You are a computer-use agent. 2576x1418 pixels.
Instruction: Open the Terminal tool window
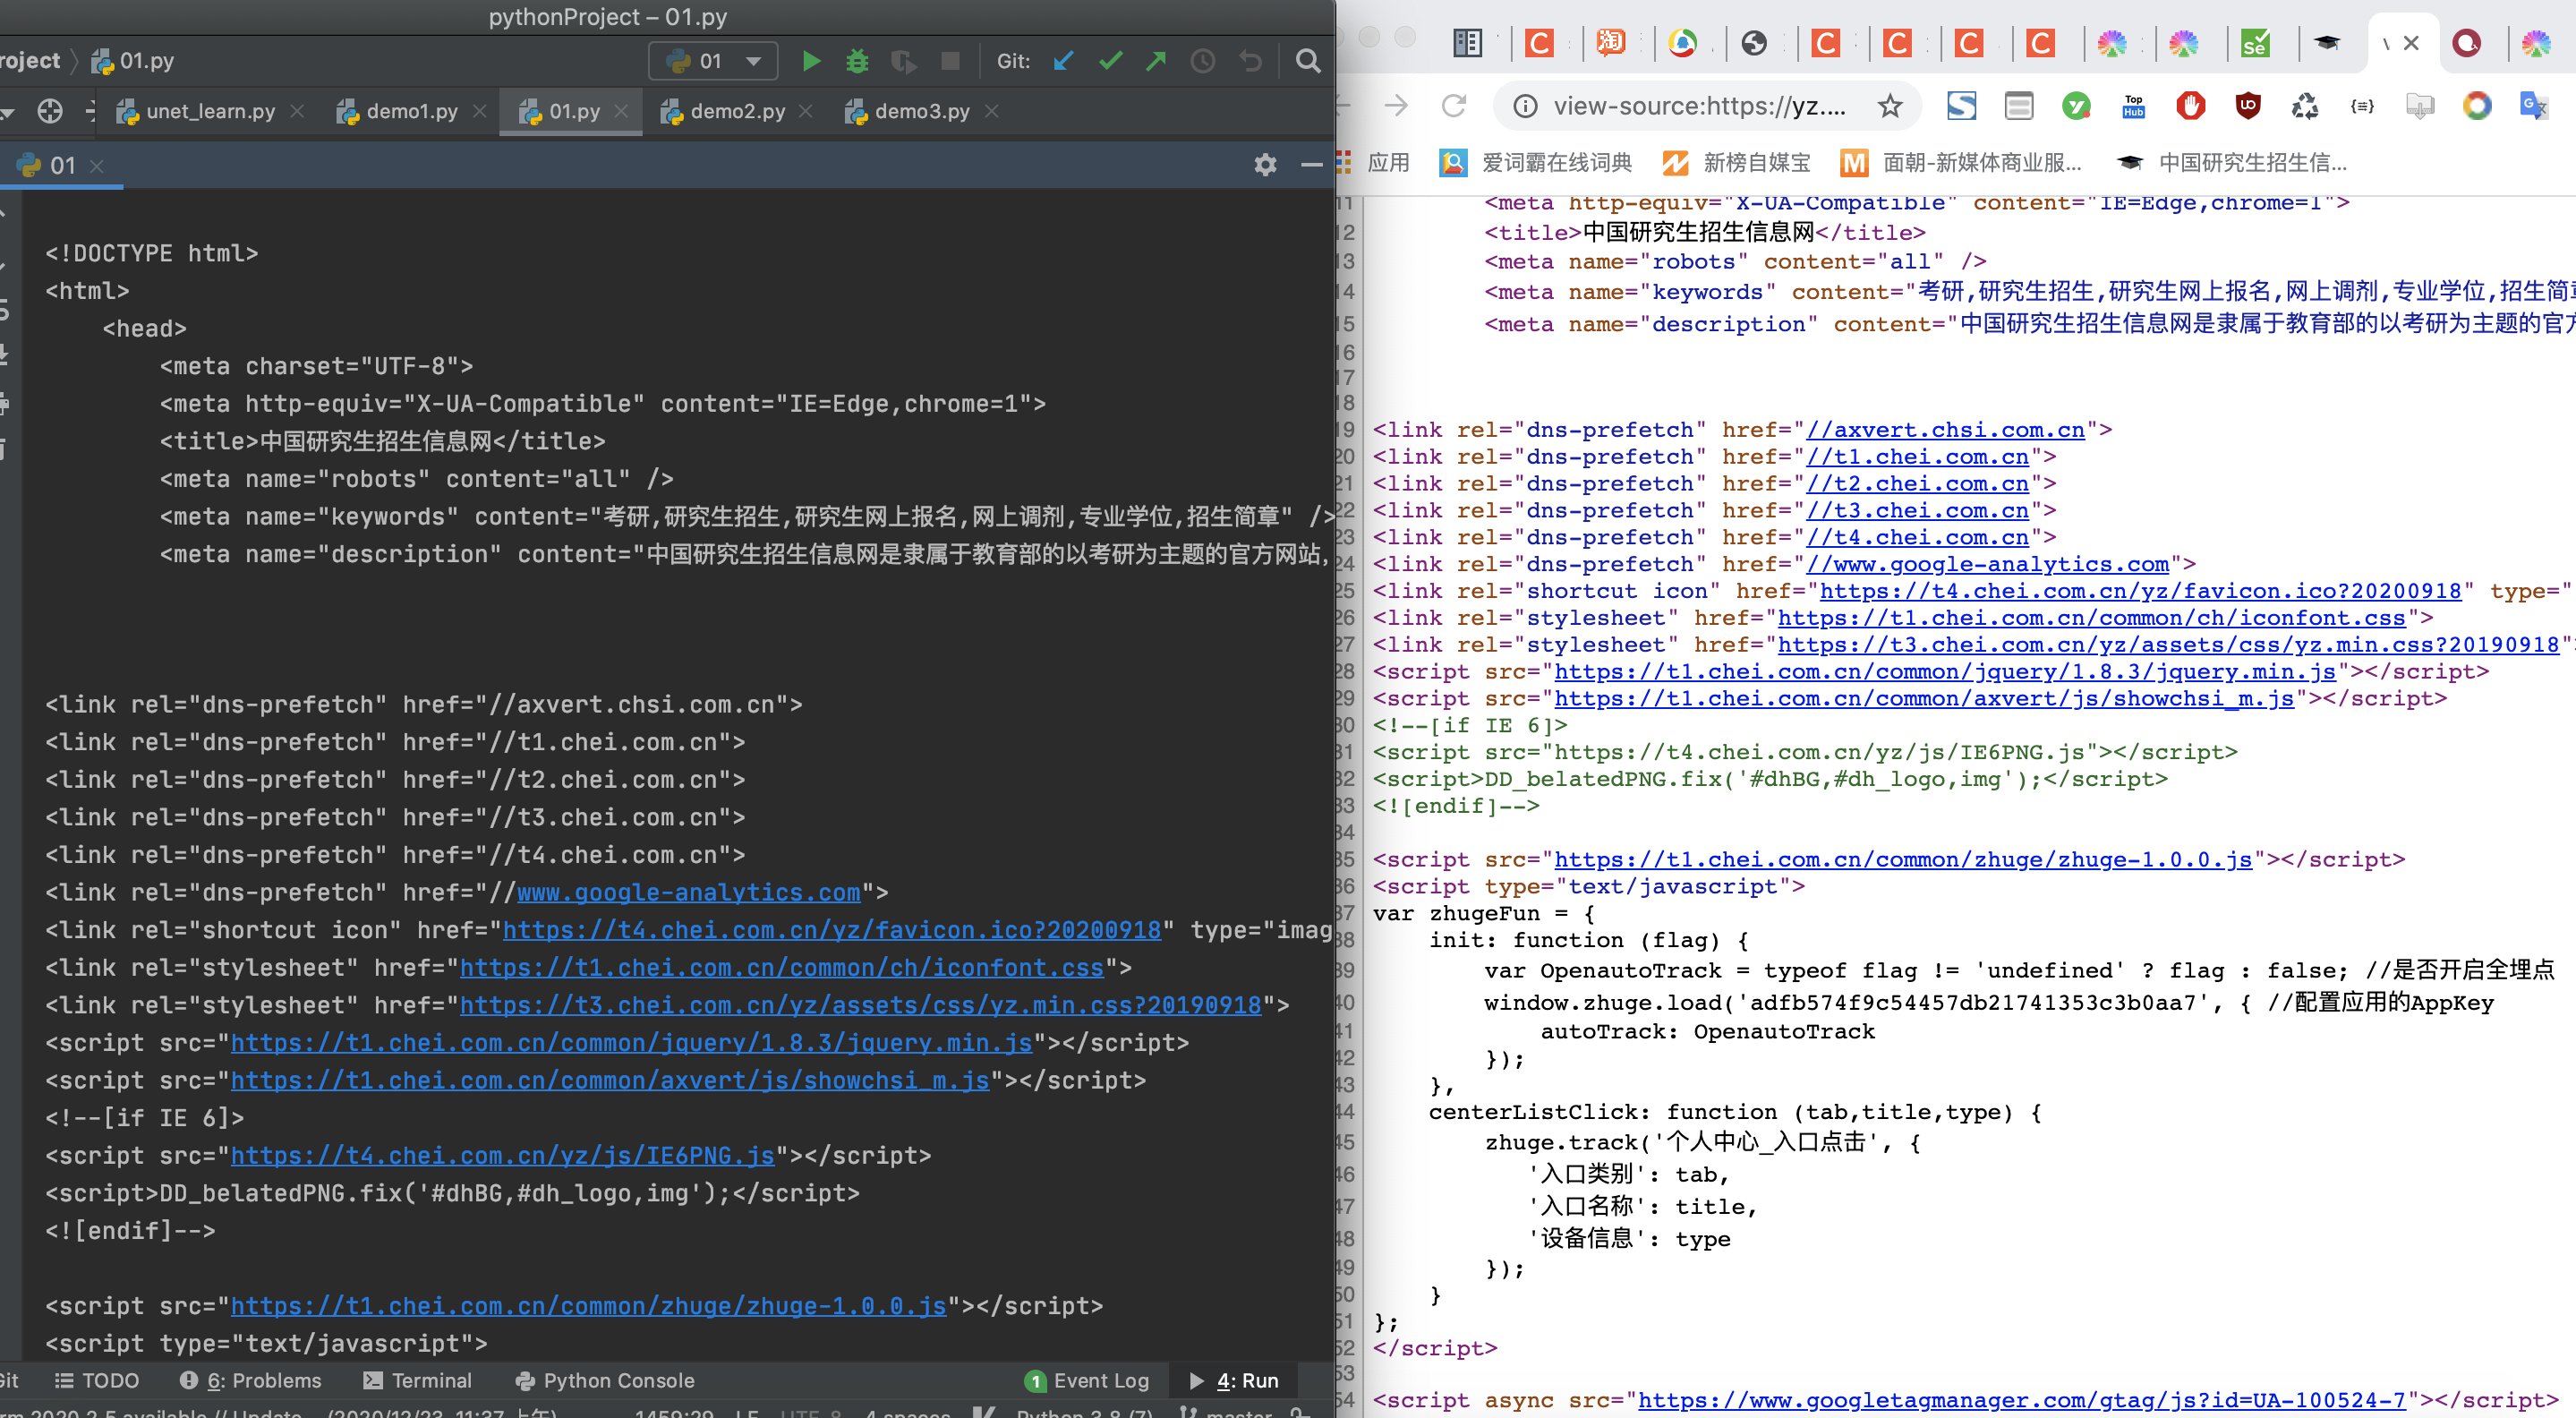417,1380
